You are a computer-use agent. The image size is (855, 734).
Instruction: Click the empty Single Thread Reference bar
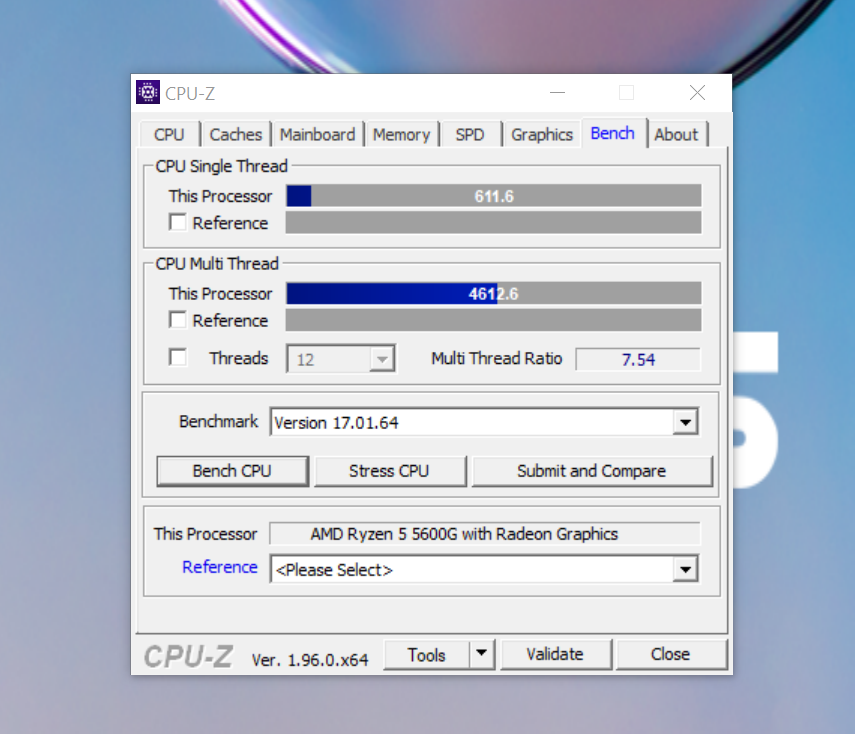click(x=494, y=222)
